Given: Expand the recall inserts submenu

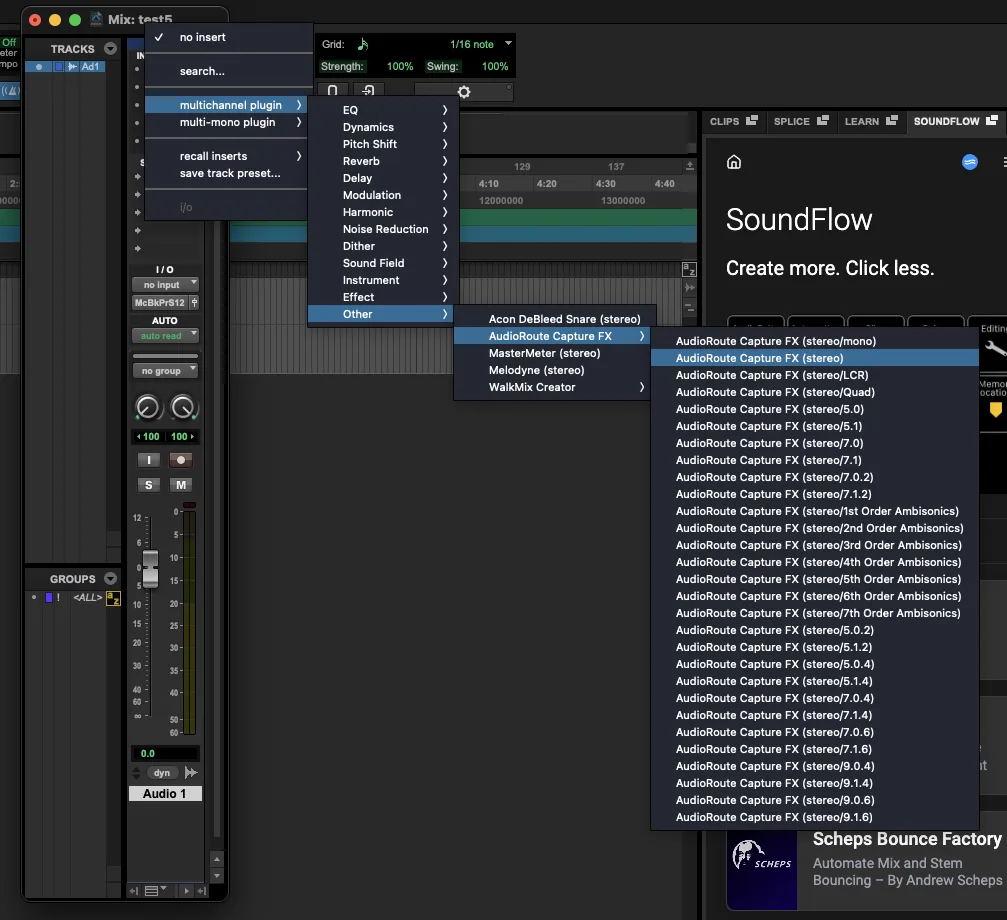Looking at the screenshot, I should tap(226, 156).
